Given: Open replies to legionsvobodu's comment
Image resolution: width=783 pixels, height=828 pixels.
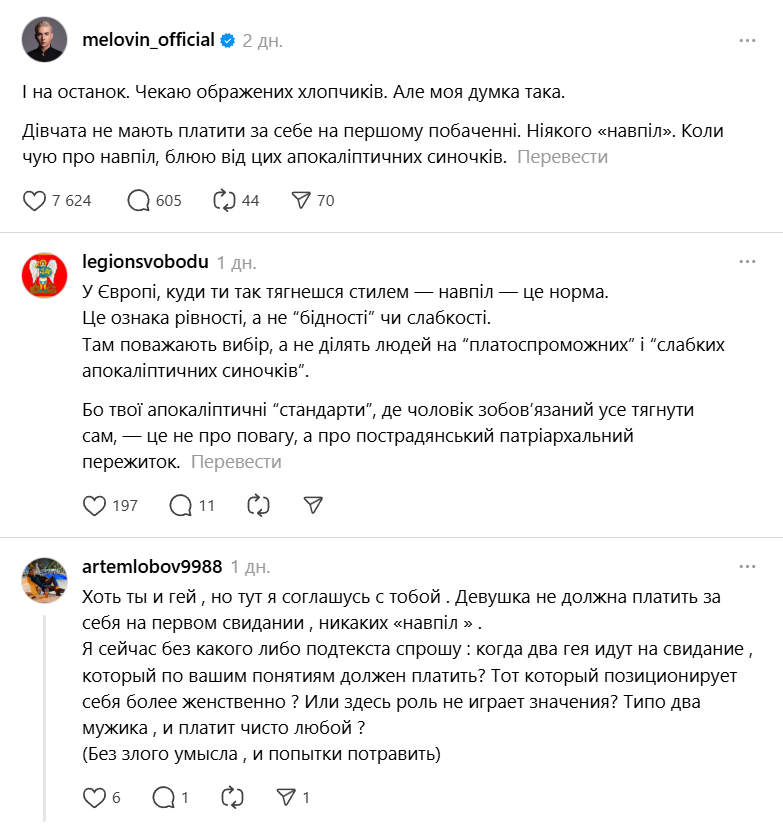Looking at the screenshot, I should click(183, 505).
